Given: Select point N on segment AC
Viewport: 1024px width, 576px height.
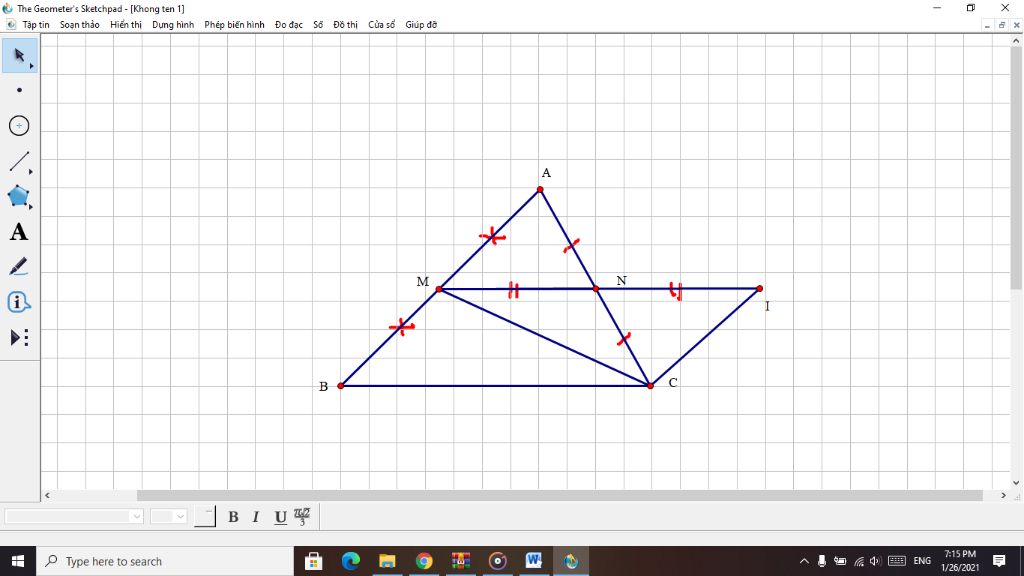Looking at the screenshot, I should (596, 288).
